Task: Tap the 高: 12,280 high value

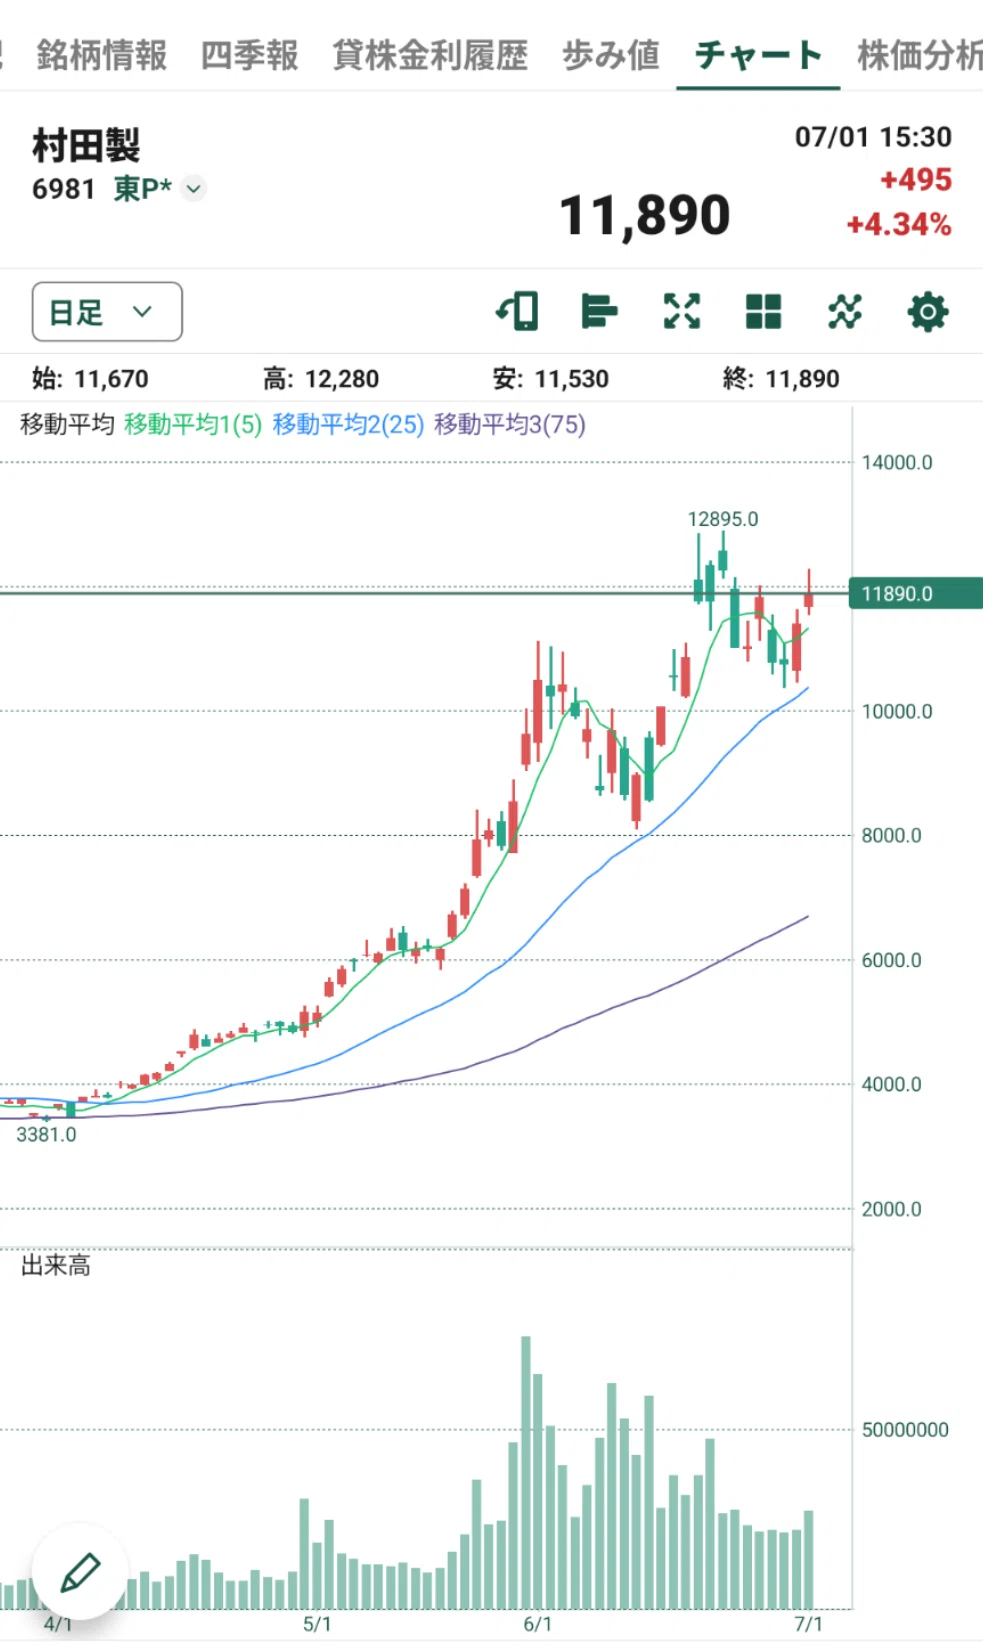Action: 321,379
